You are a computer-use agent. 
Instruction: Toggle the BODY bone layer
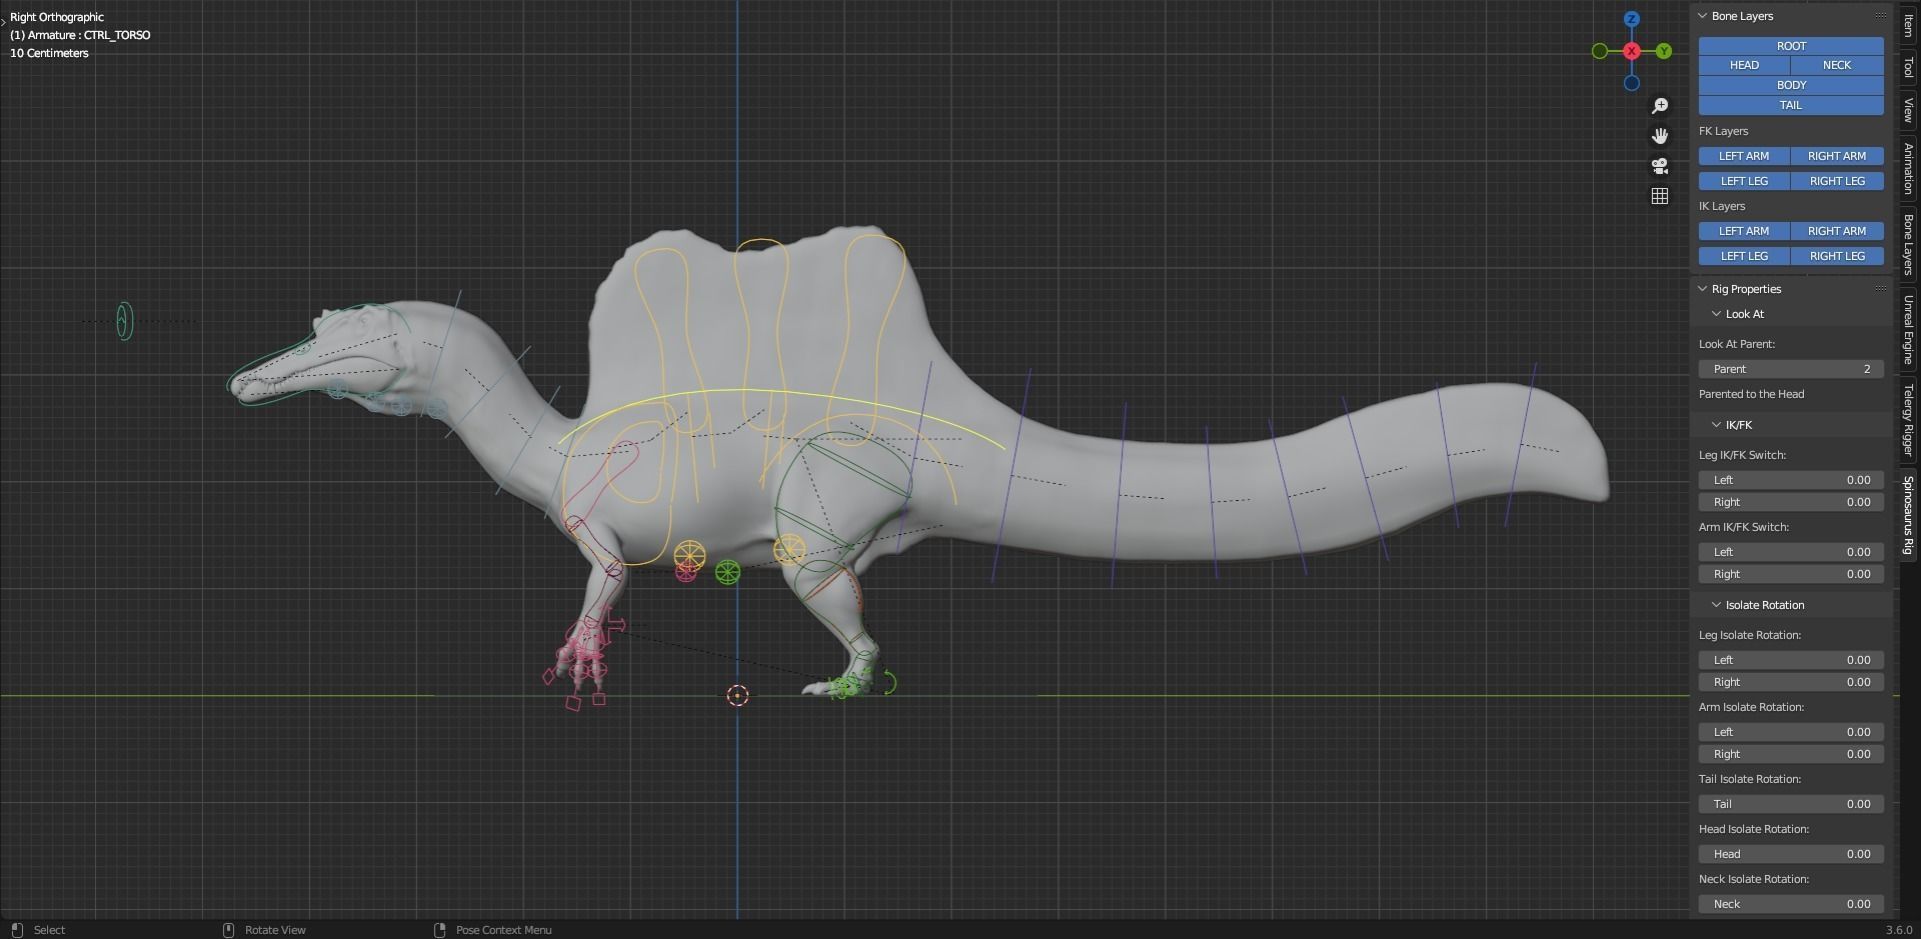point(1791,85)
